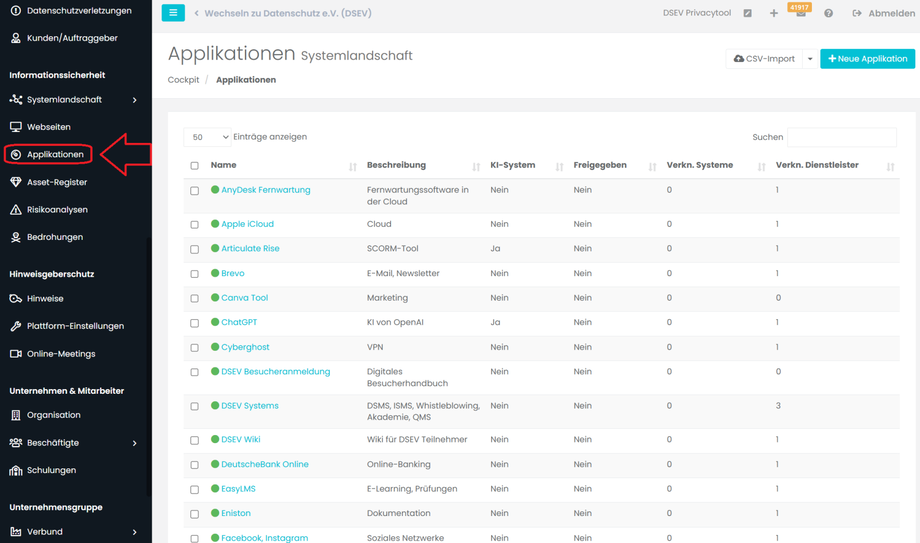Screen dimensions: 920x543
Task: Open the CSV-Import dropdown arrow
Action: [810, 59]
